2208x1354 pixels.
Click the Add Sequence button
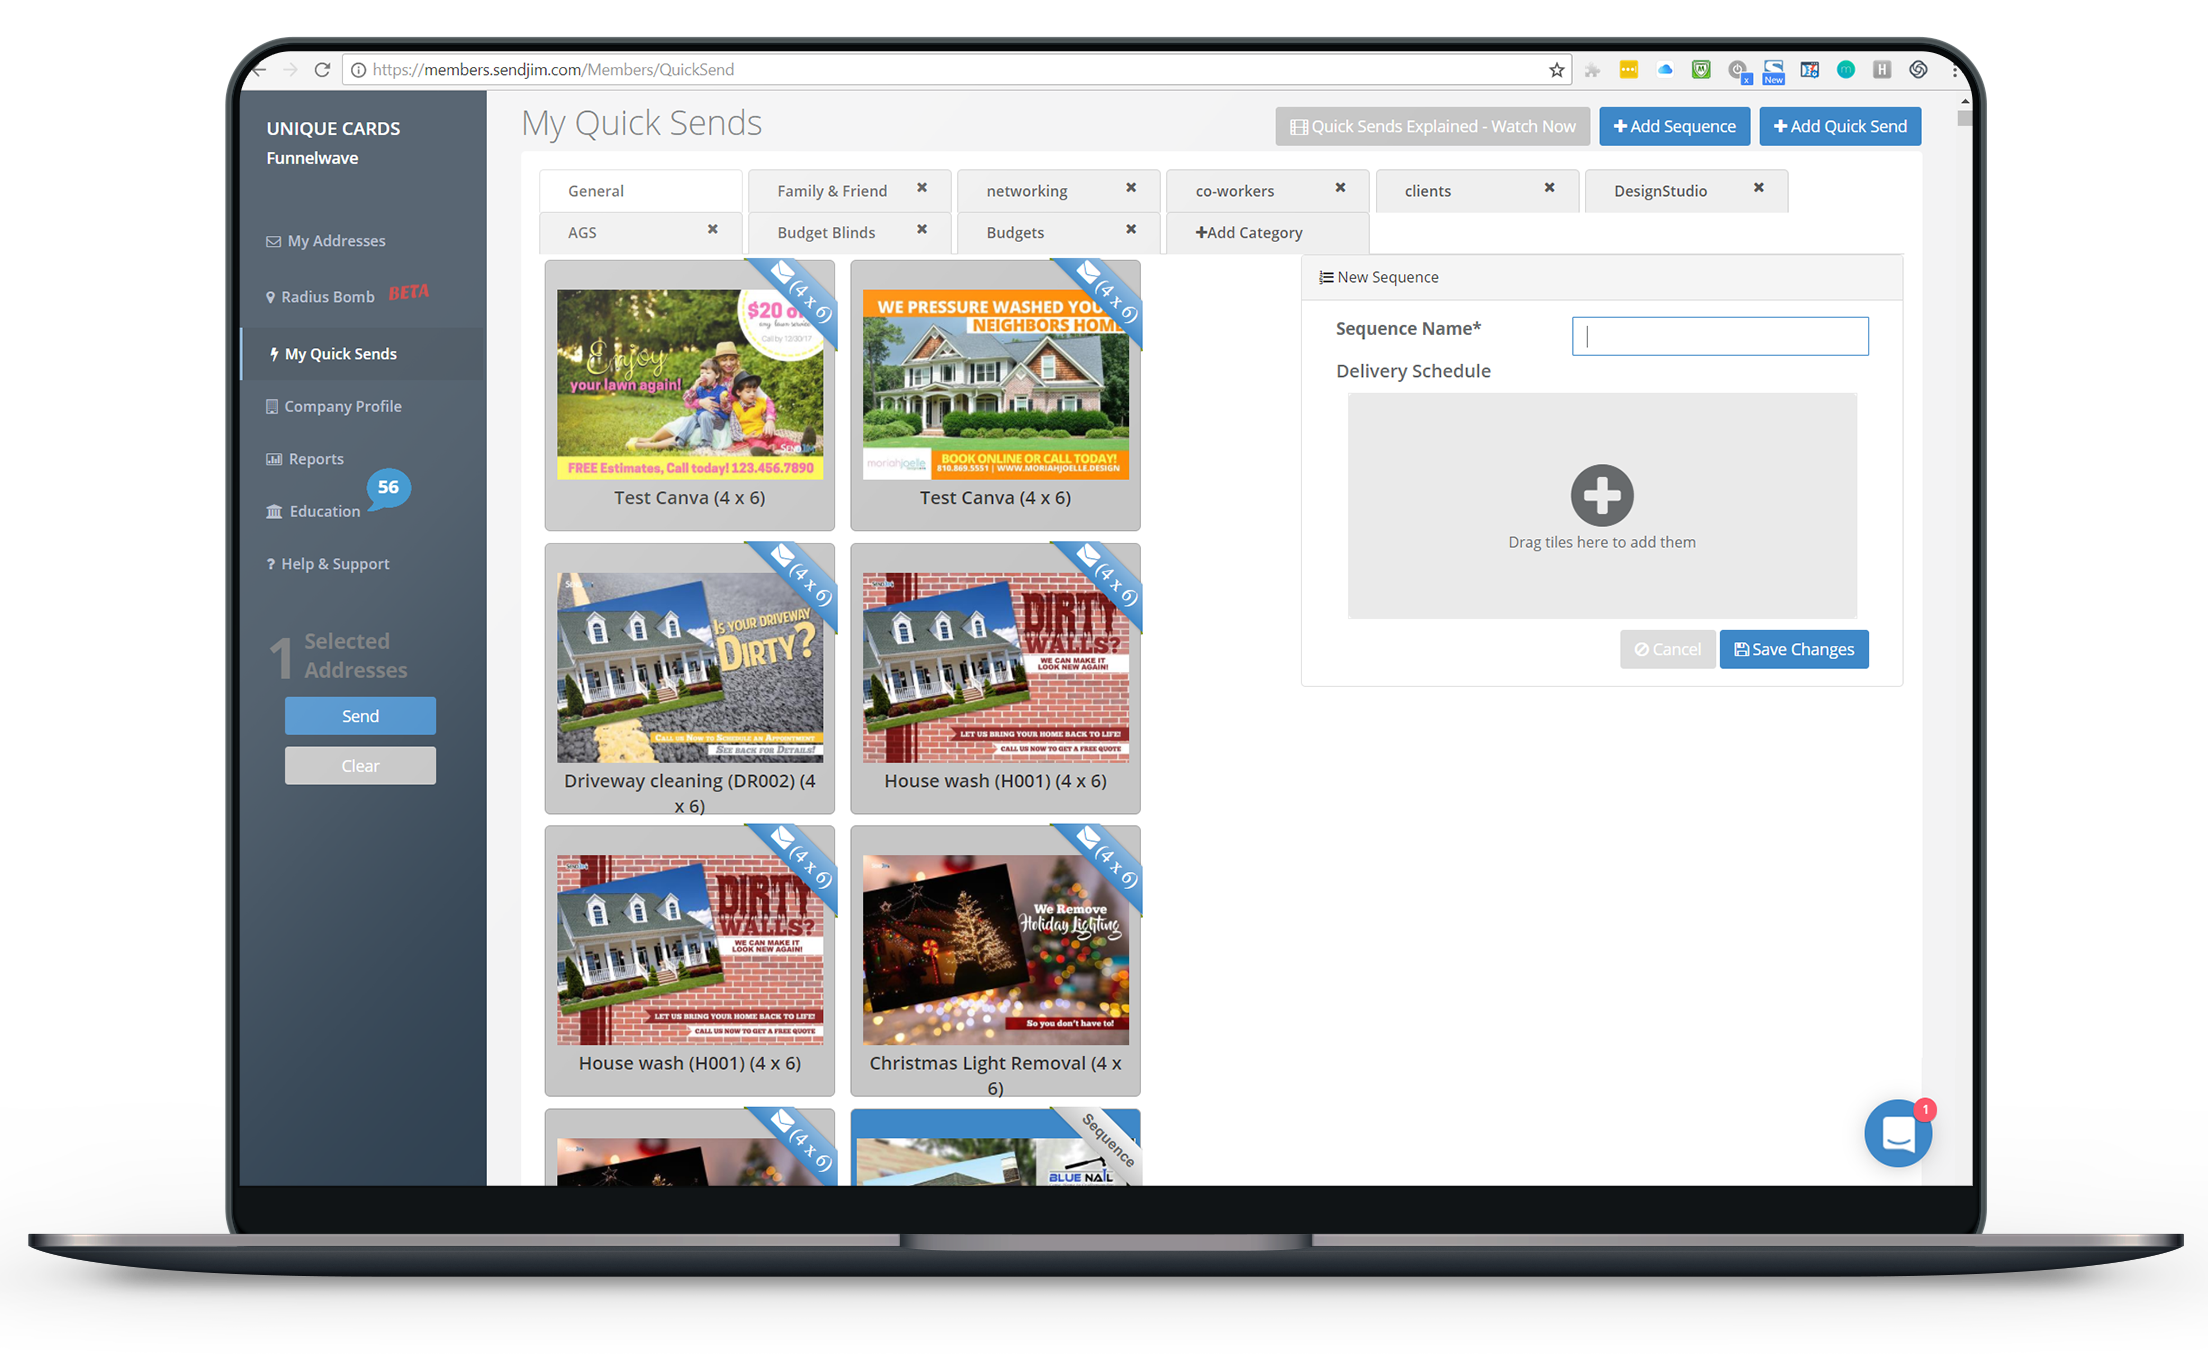click(1674, 127)
